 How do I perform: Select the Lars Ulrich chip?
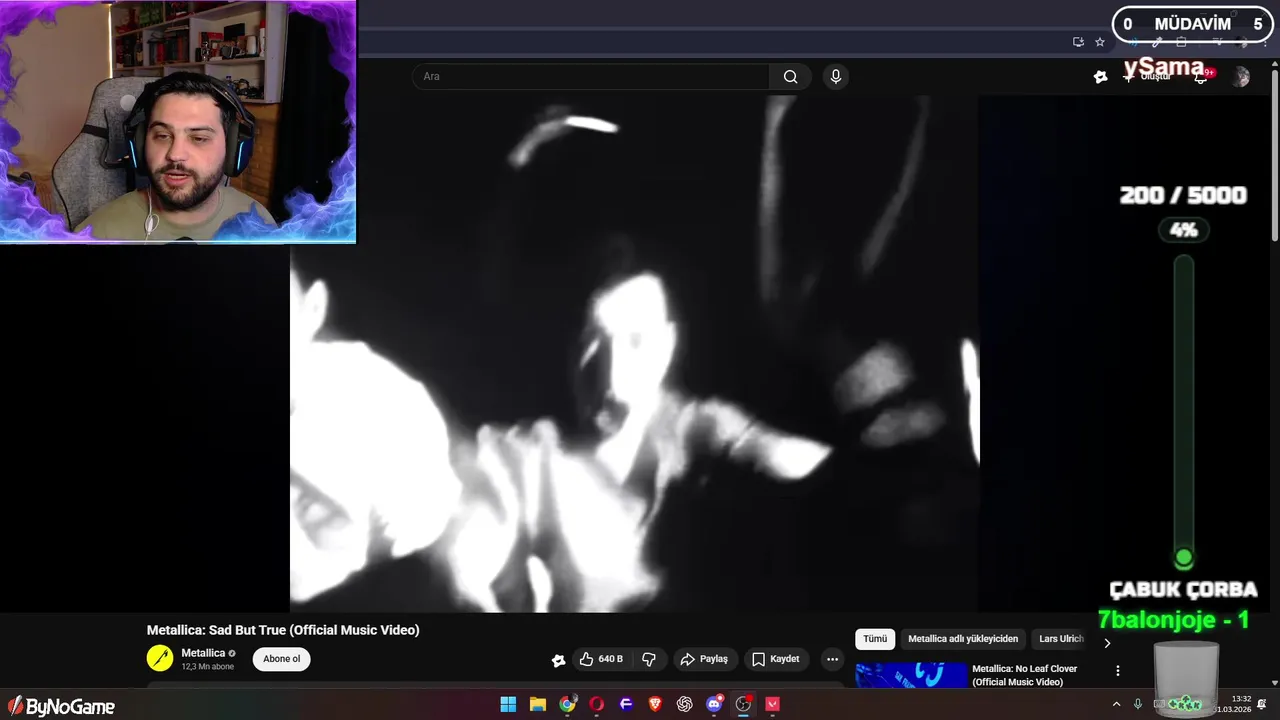[x=1060, y=639]
